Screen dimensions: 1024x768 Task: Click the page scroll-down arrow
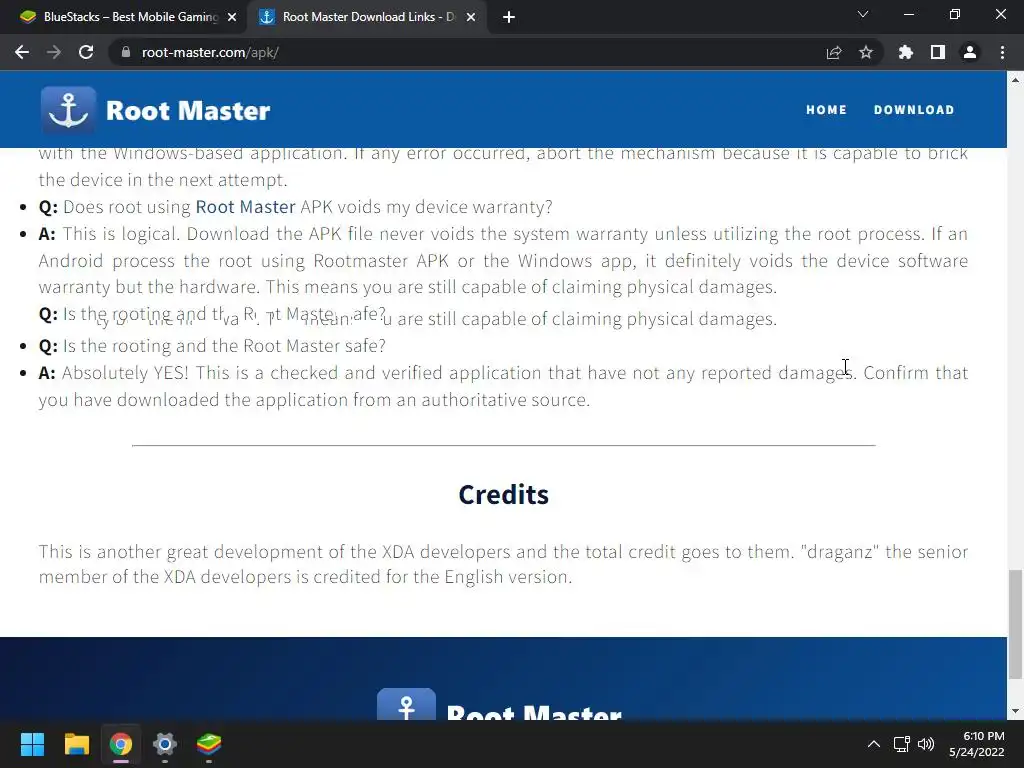[1016, 711]
